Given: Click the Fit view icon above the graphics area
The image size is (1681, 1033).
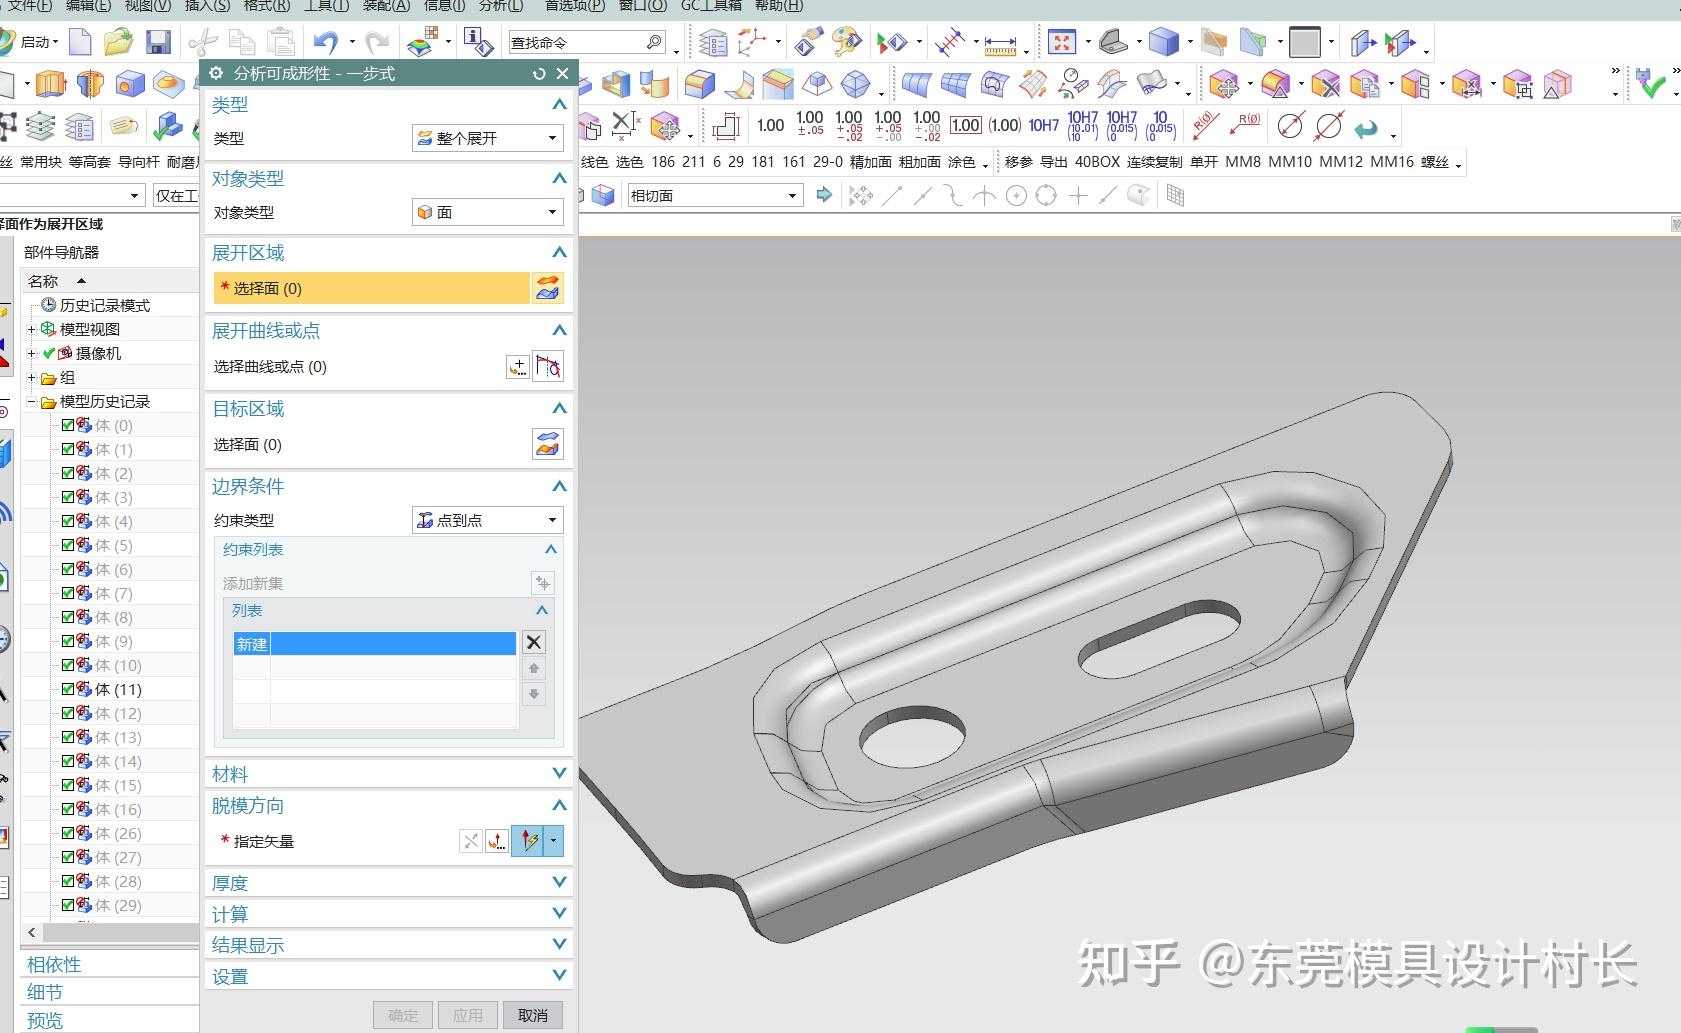Looking at the screenshot, I should pyautogui.click(x=1064, y=42).
